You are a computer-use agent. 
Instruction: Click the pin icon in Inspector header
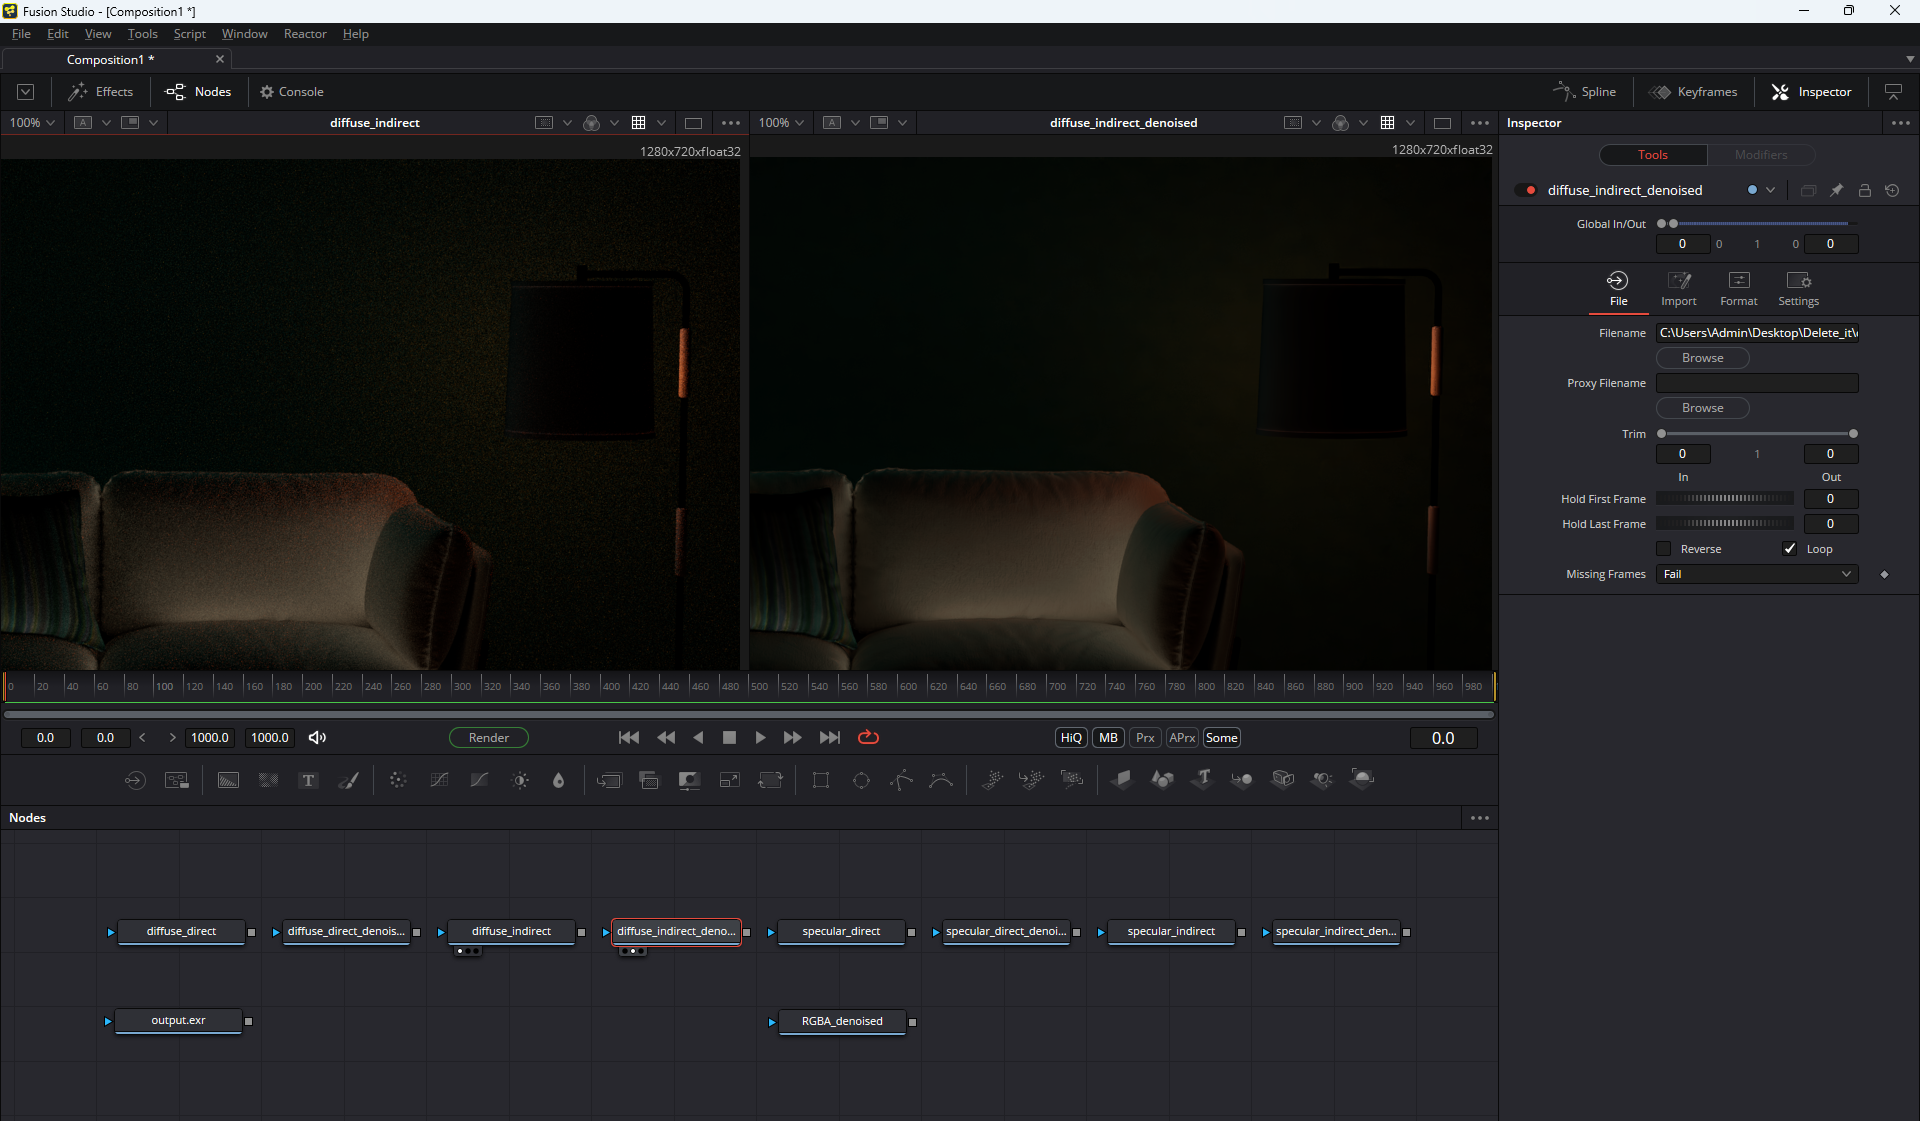click(1836, 190)
